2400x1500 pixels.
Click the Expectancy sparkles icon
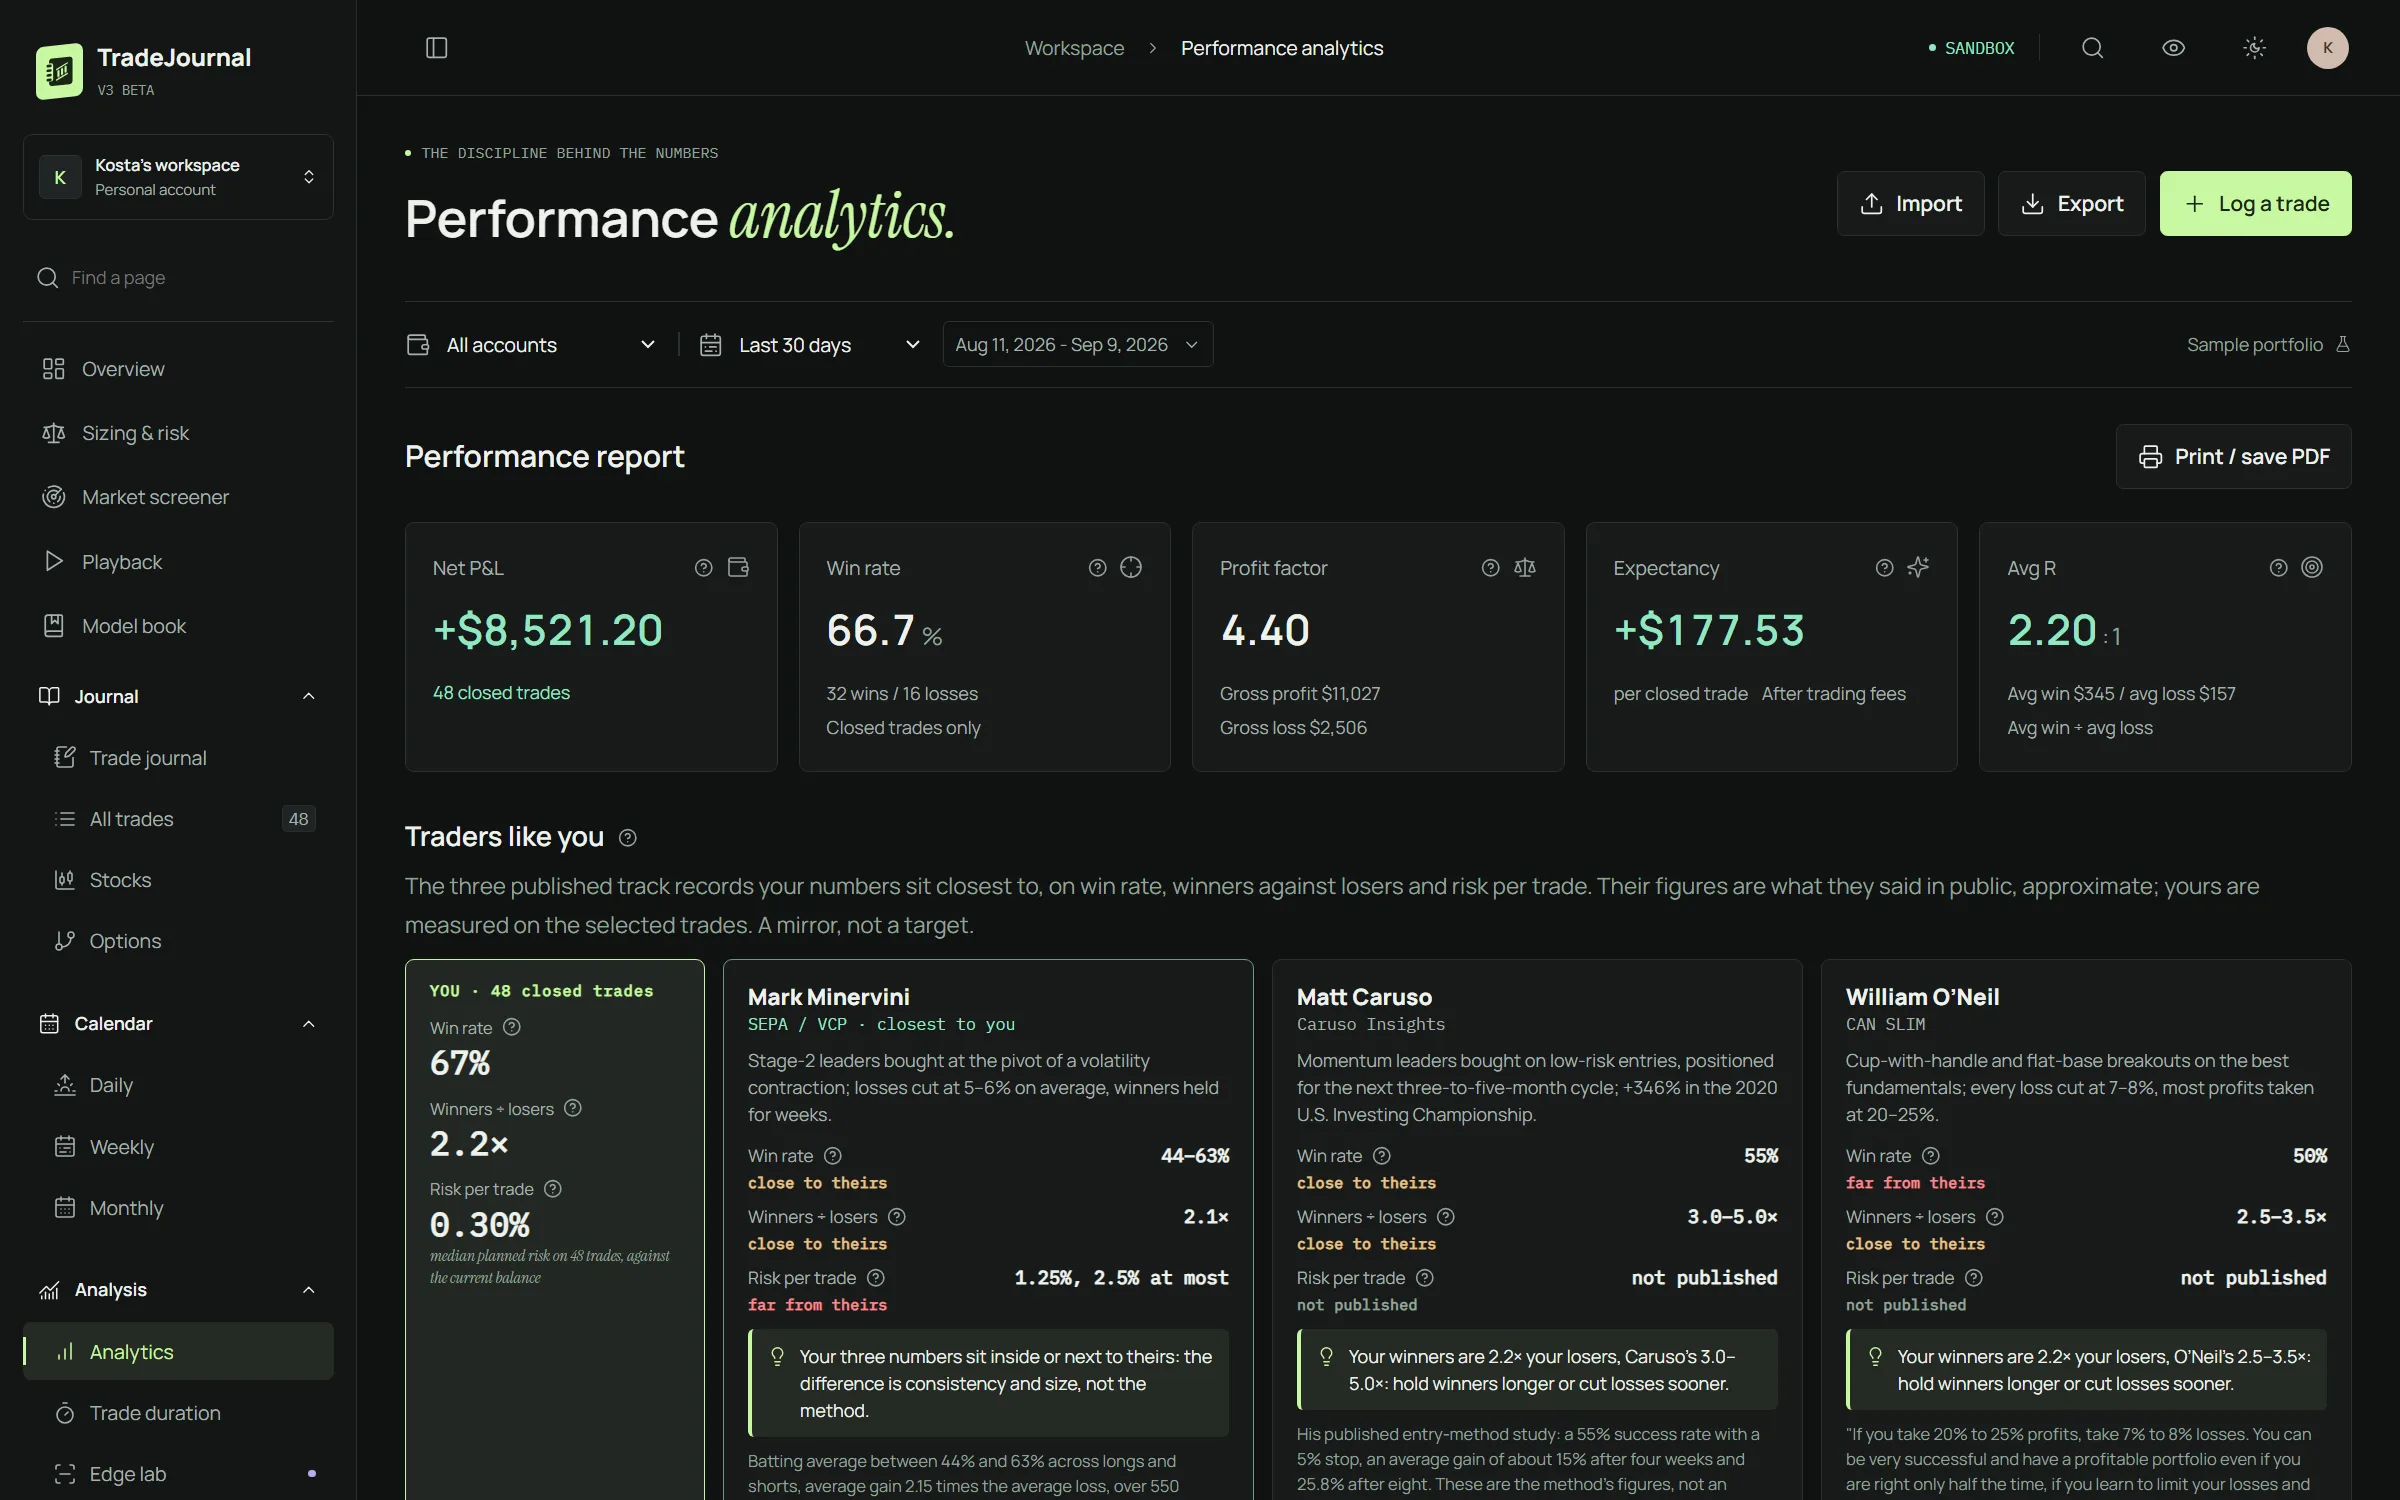[x=1918, y=568]
